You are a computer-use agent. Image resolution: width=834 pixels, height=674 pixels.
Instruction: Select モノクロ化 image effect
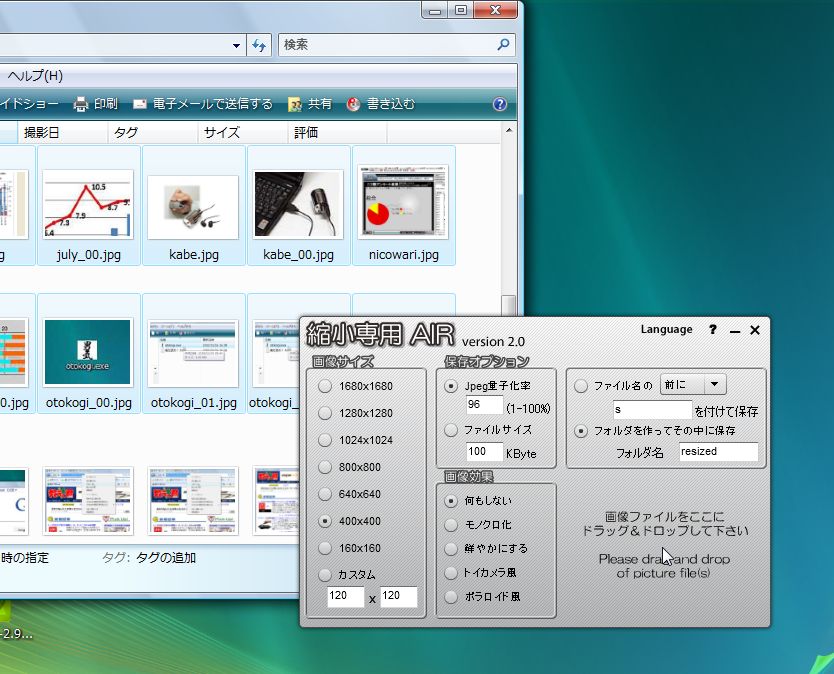(451, 525)
